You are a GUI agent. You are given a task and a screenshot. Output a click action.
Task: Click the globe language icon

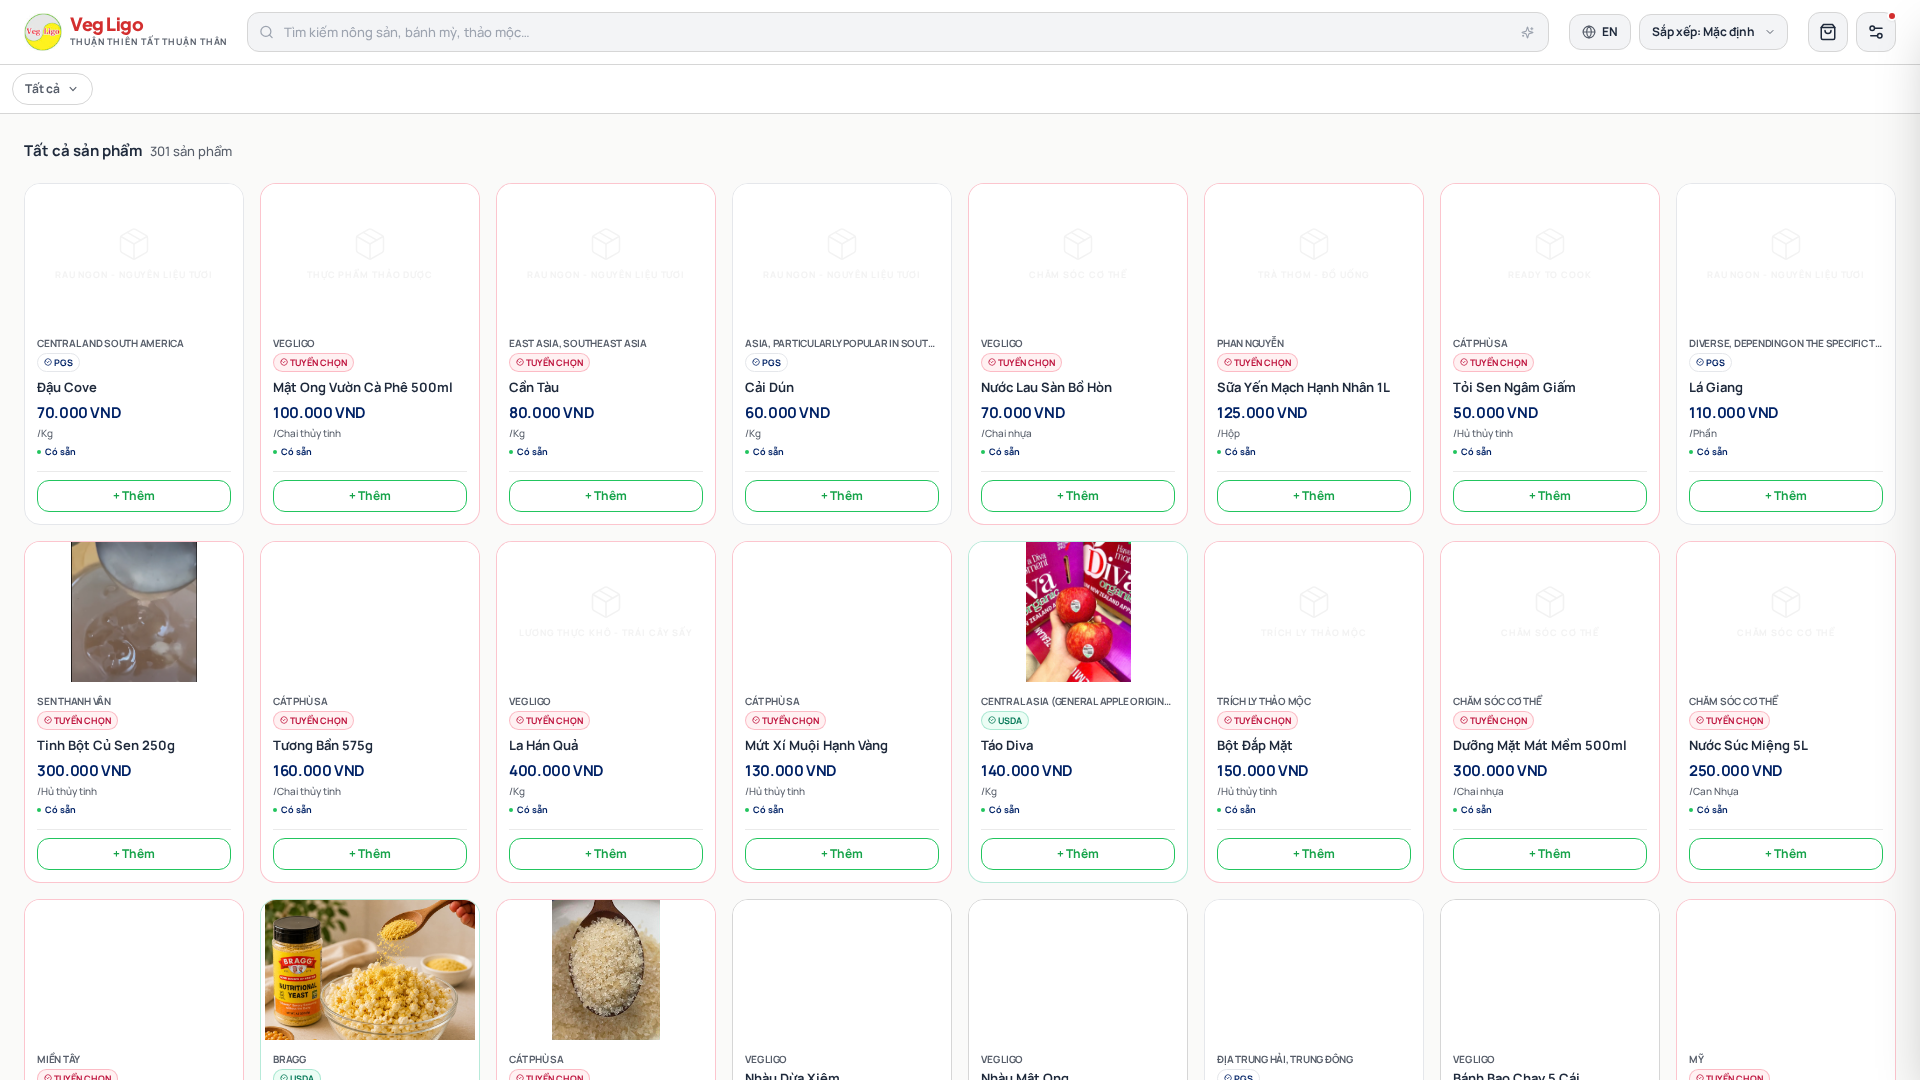pyautogui.click(x=1589, y=32)
